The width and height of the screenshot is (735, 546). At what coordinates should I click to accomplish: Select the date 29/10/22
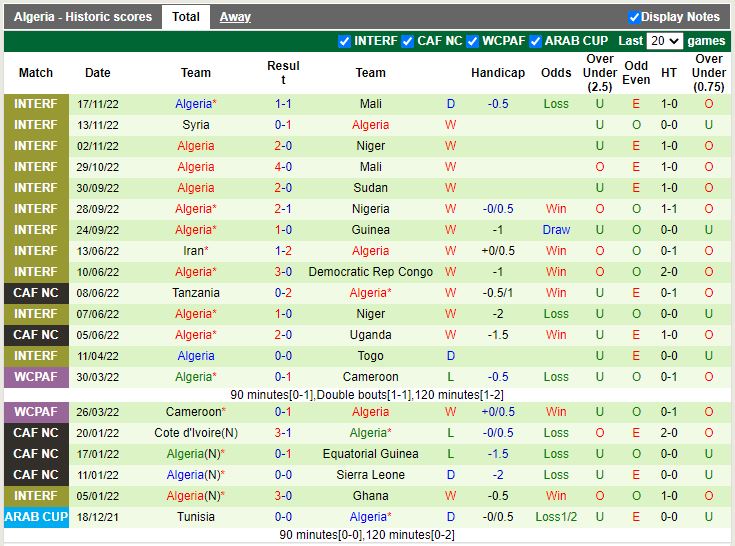click(98, 167)
